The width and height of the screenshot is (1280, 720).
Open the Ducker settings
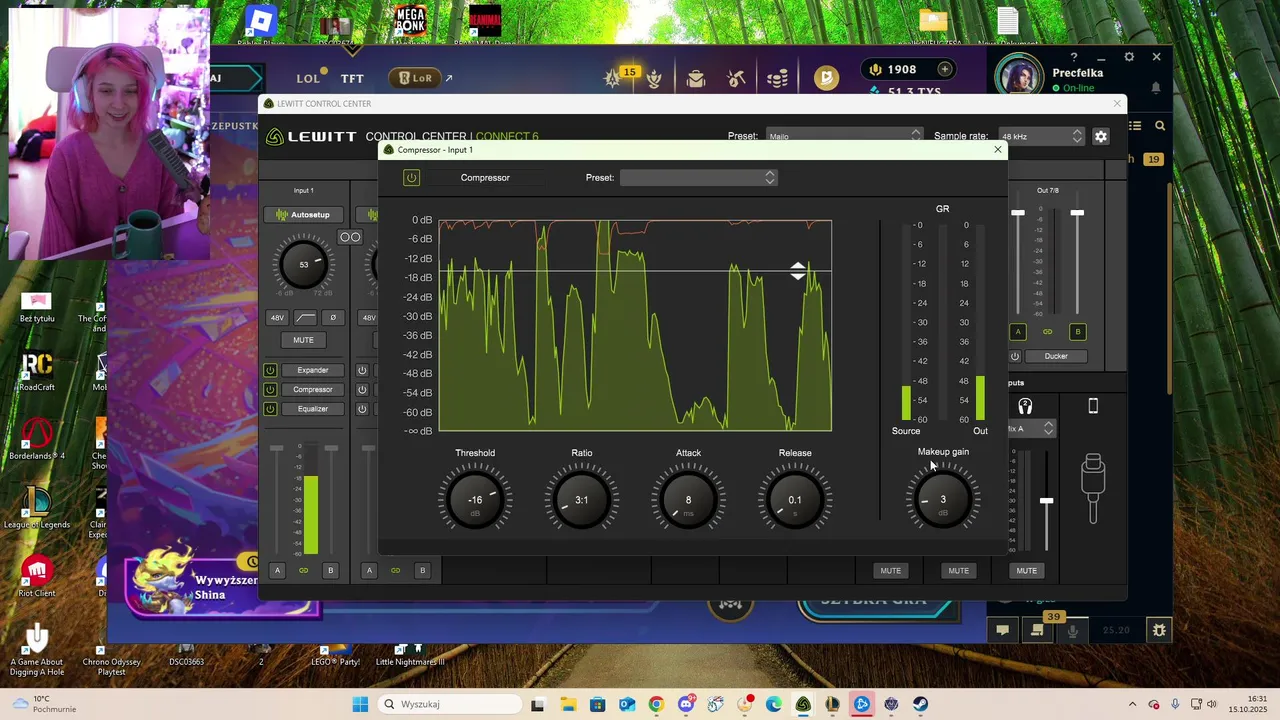(x=1056, y=356)
